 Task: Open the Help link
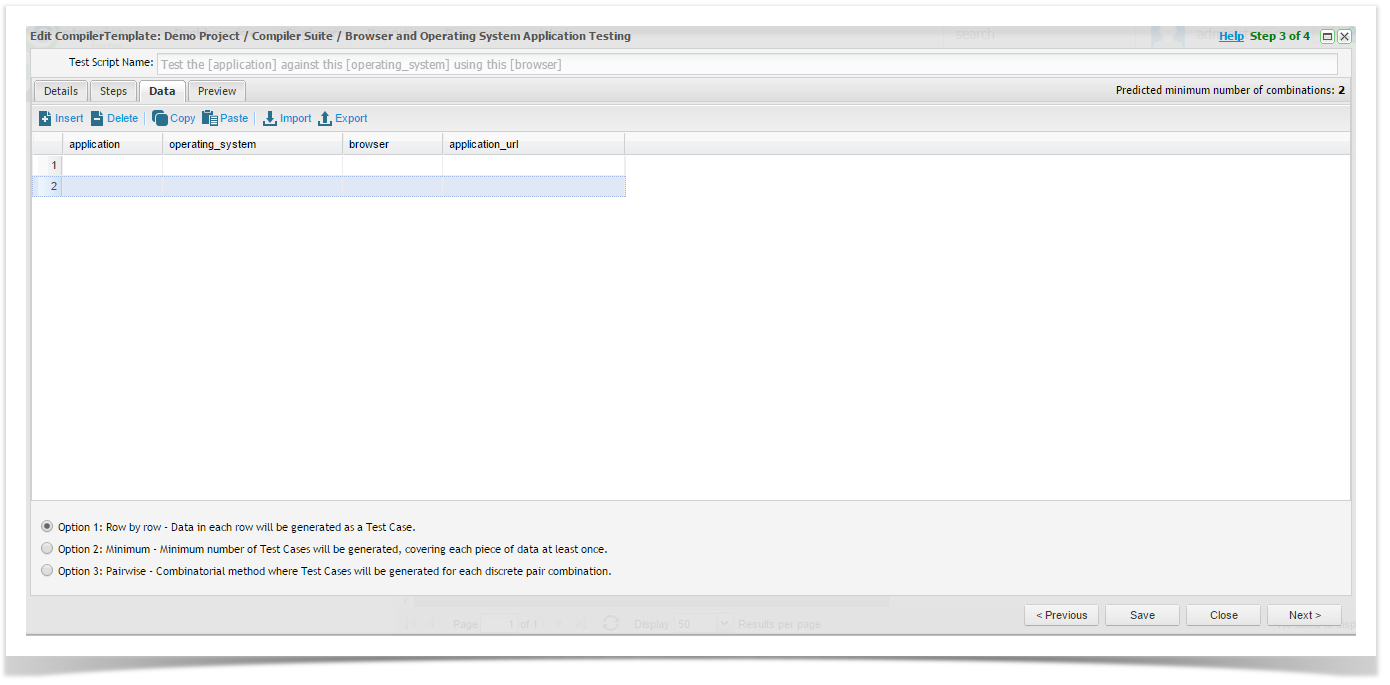[x=1231, y=36]
